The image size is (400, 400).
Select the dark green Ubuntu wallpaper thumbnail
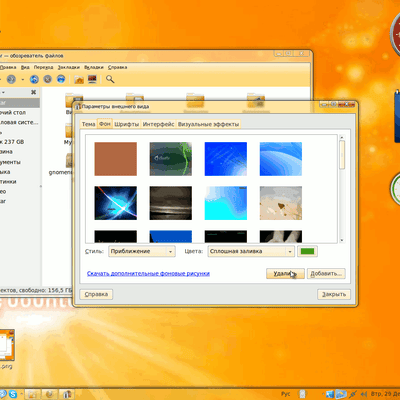(x=171, y=159)
